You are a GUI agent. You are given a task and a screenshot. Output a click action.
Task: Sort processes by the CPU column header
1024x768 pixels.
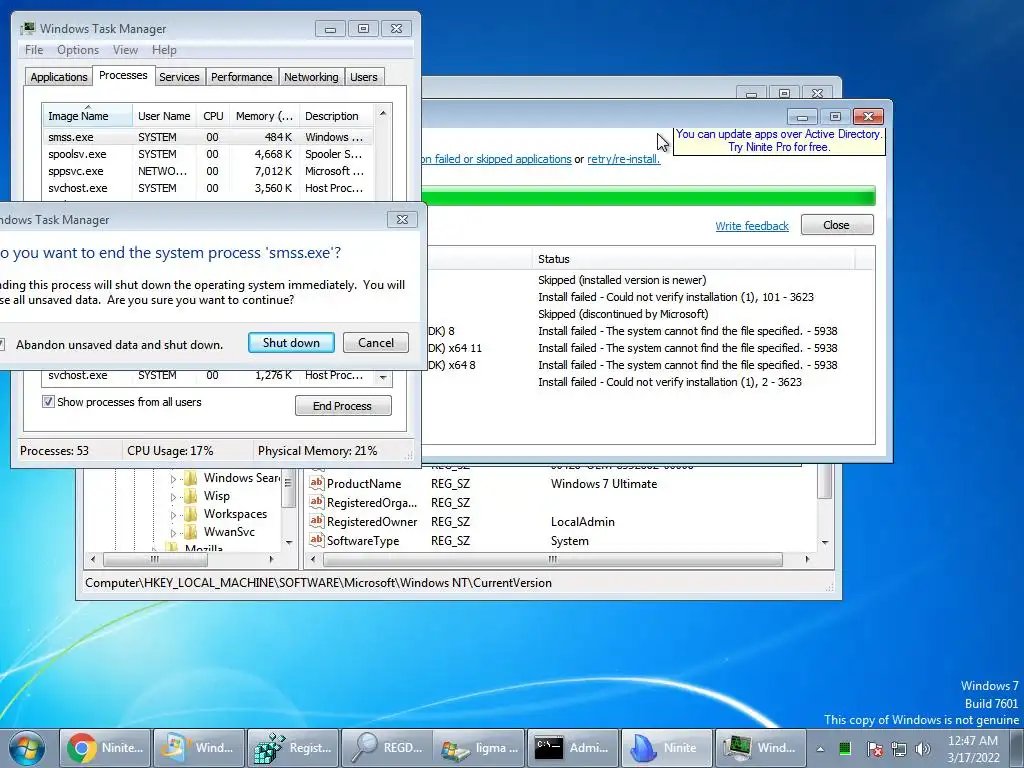coord(213,116)
